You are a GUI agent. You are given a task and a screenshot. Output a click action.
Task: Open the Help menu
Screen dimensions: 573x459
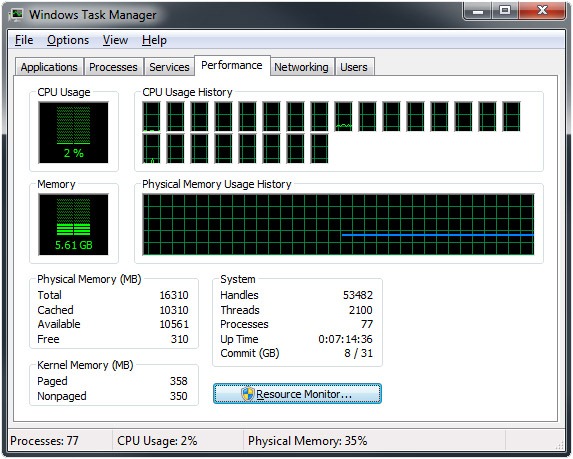click(154, 40)
